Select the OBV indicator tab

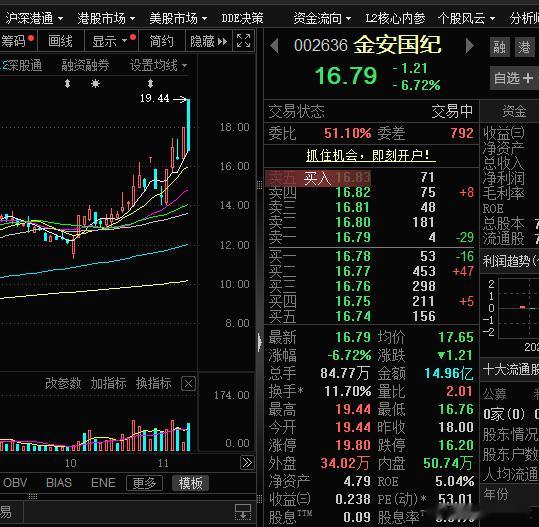(x=15, y=483)
